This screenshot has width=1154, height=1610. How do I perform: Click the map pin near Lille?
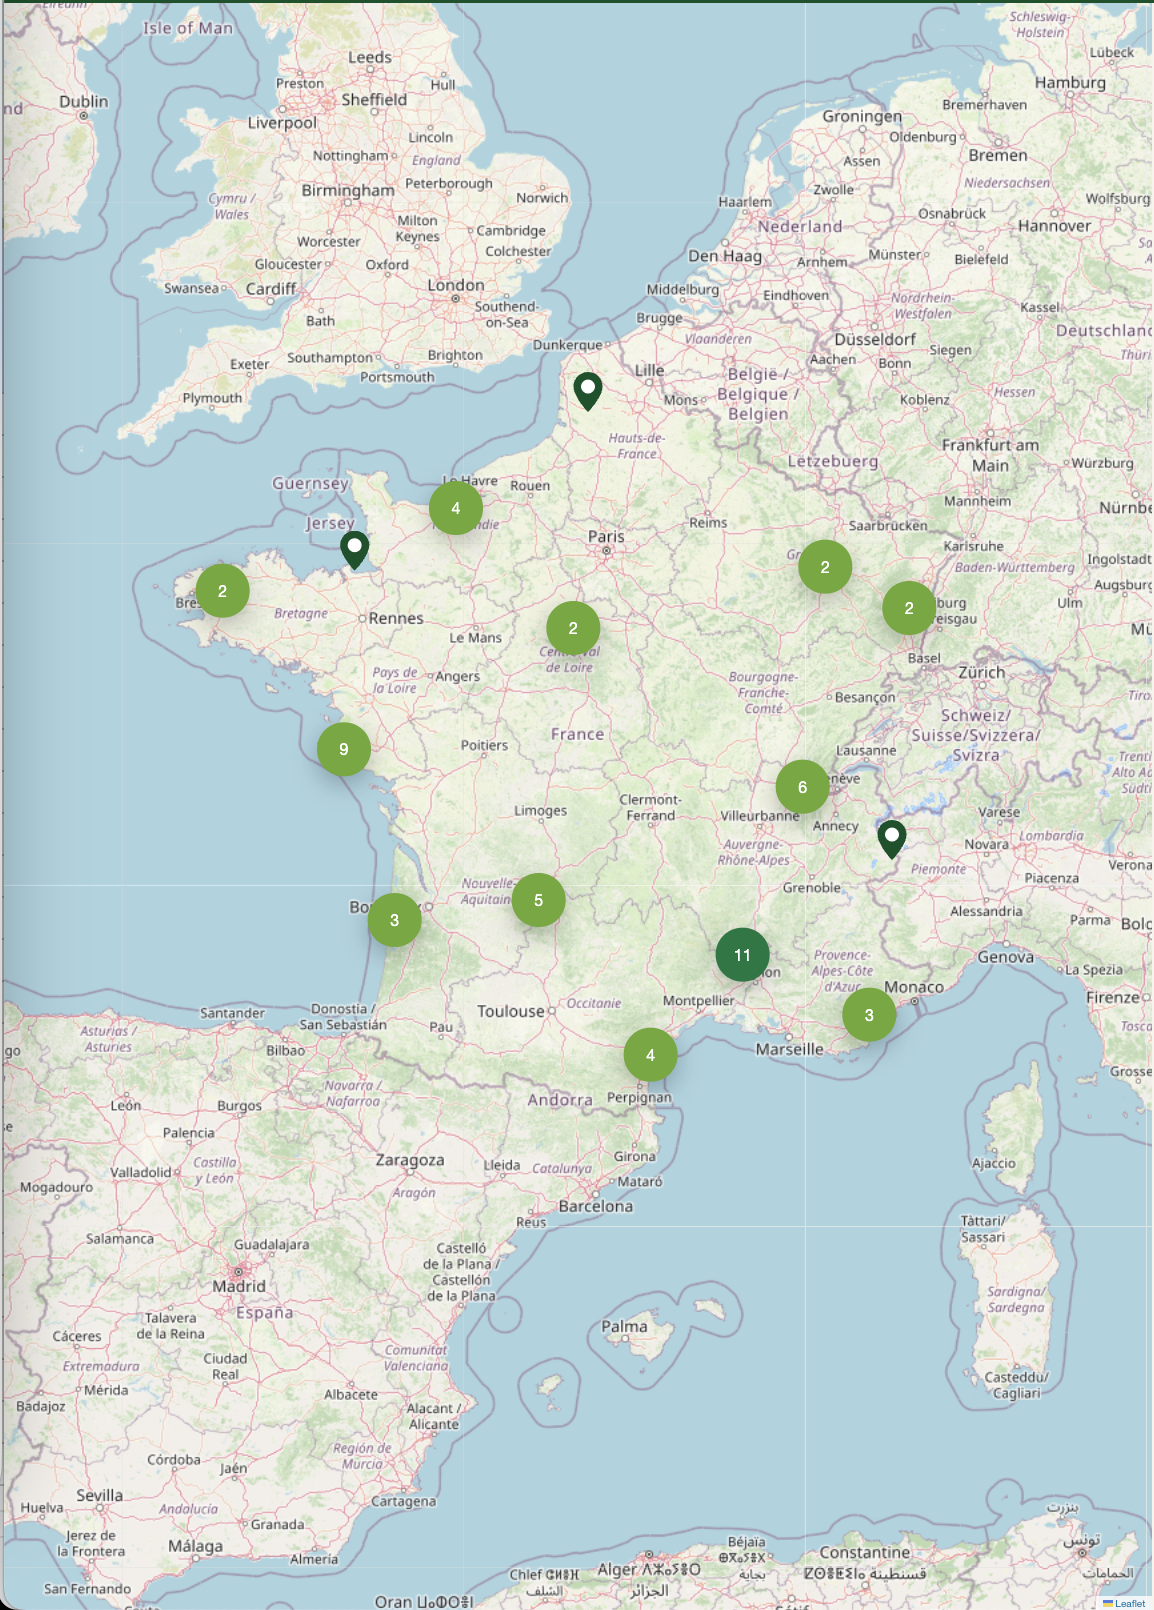(x=588, y=390)
